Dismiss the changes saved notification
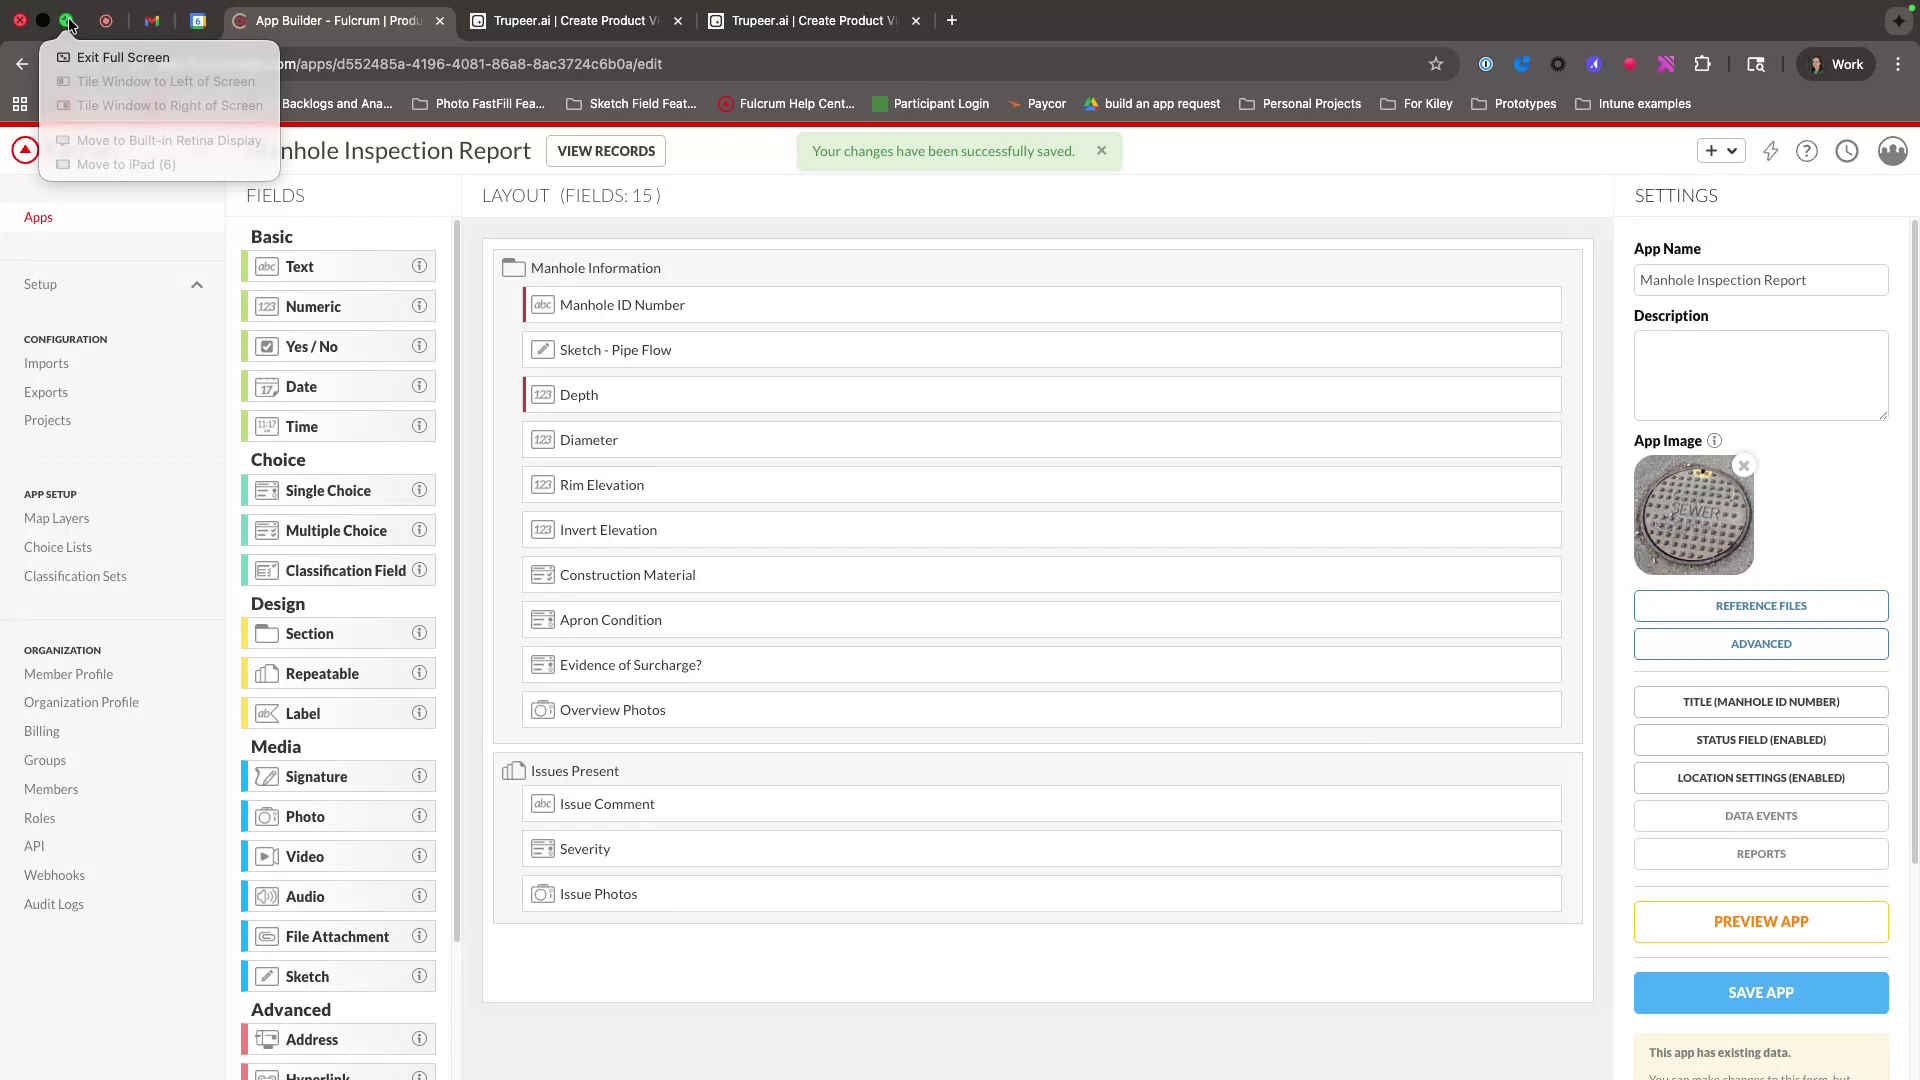Screen dimensions: 1920x1080 coord(1101,150)
